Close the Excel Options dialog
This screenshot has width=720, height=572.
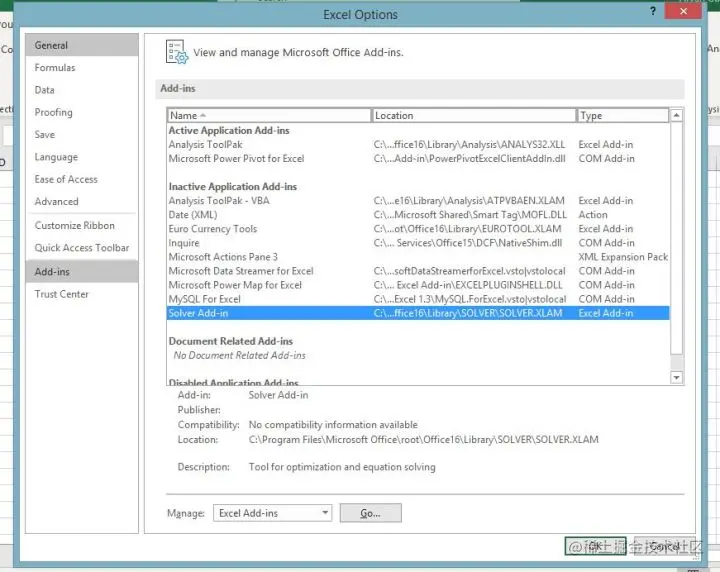tap(683, 11)
